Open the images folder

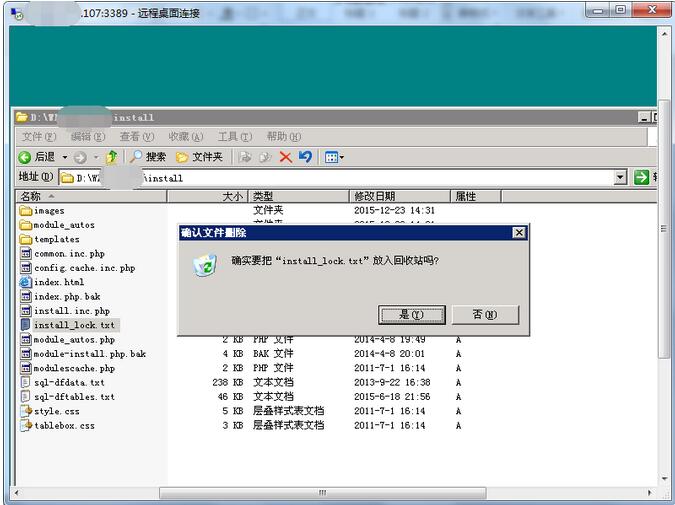coord(48,211)
